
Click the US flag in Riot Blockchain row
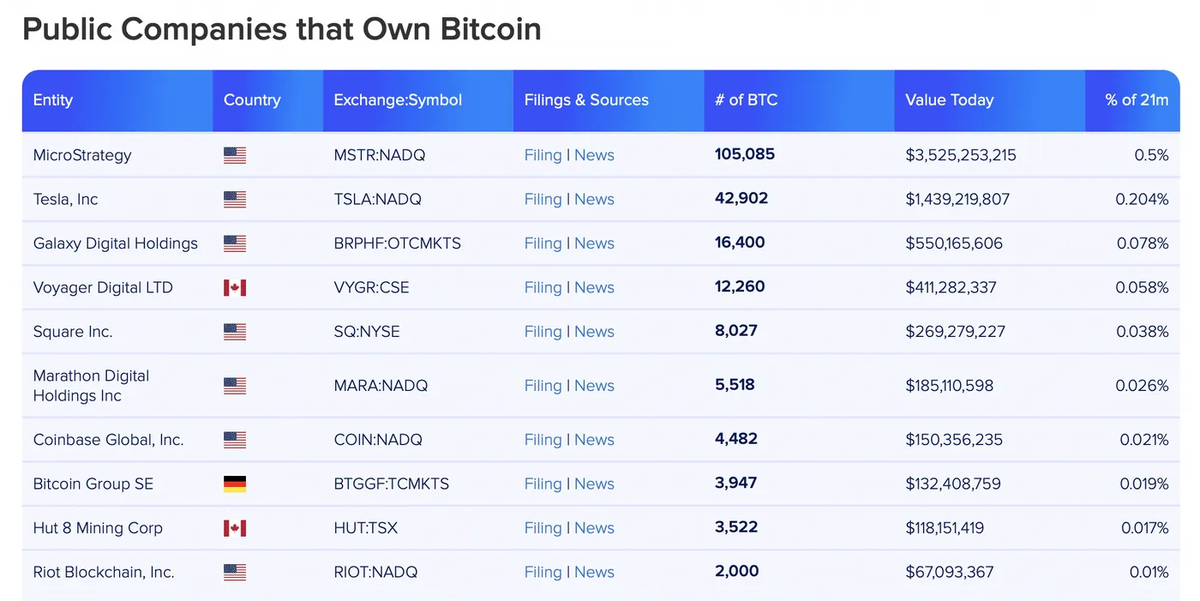(234, 572)
